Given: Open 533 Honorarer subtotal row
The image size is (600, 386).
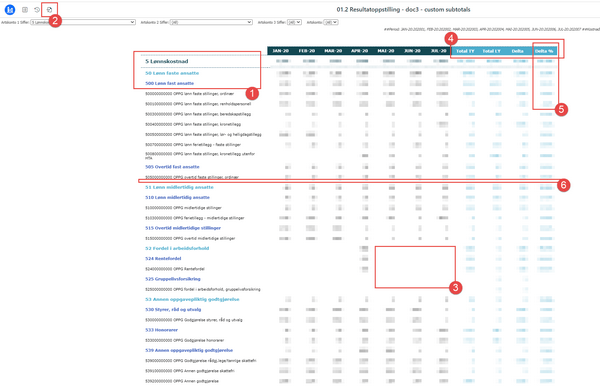Looking at the screenshot, I should pyautogui.click(x=161, y=330).
